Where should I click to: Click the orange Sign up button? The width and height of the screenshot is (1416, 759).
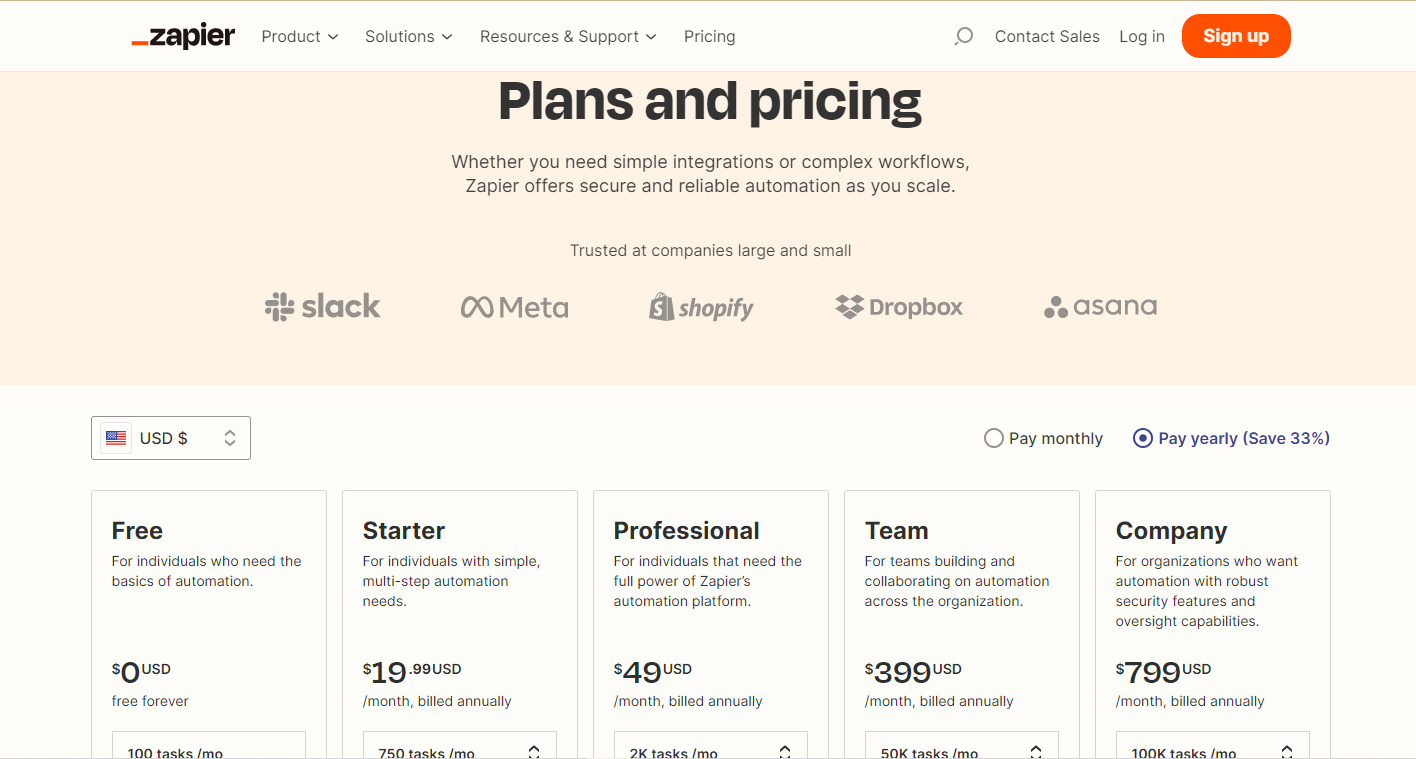point(1236,36)
